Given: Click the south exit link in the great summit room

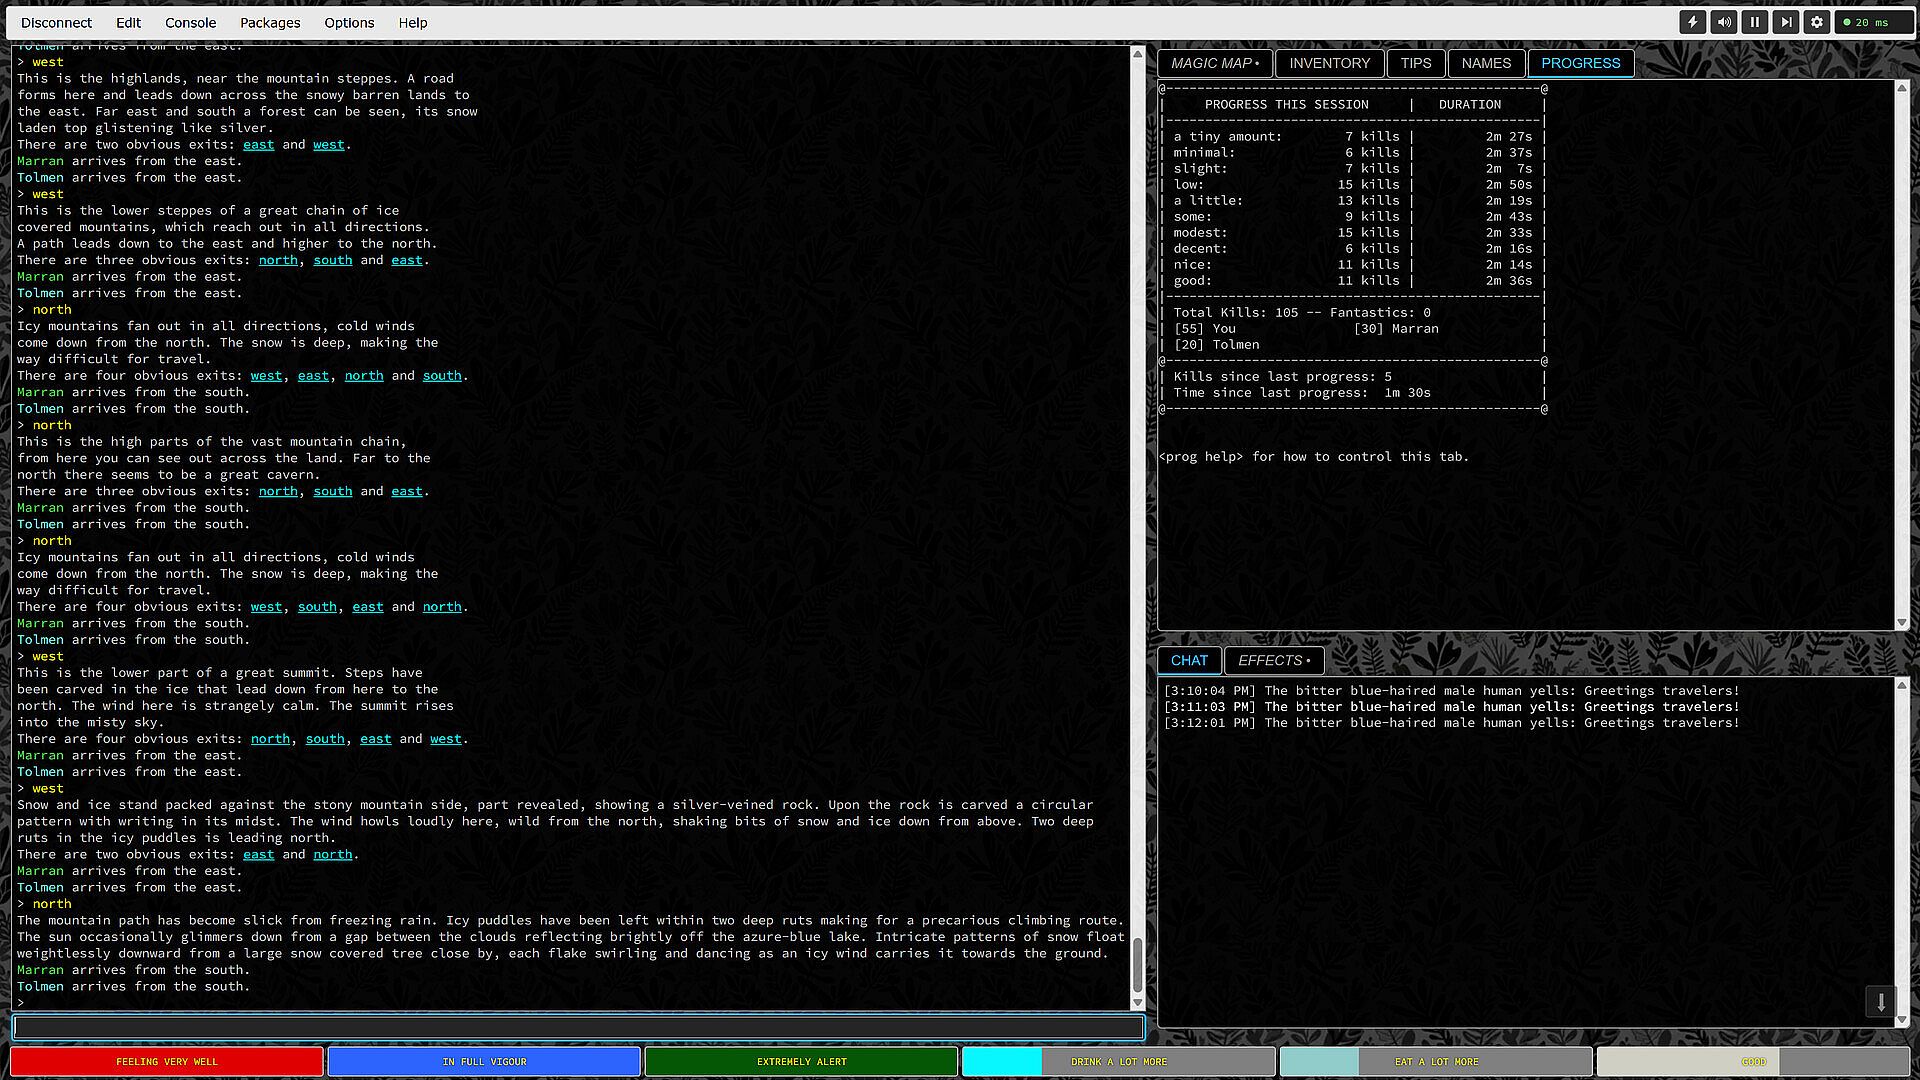Looking at the screenshot, I should [325, 739].
